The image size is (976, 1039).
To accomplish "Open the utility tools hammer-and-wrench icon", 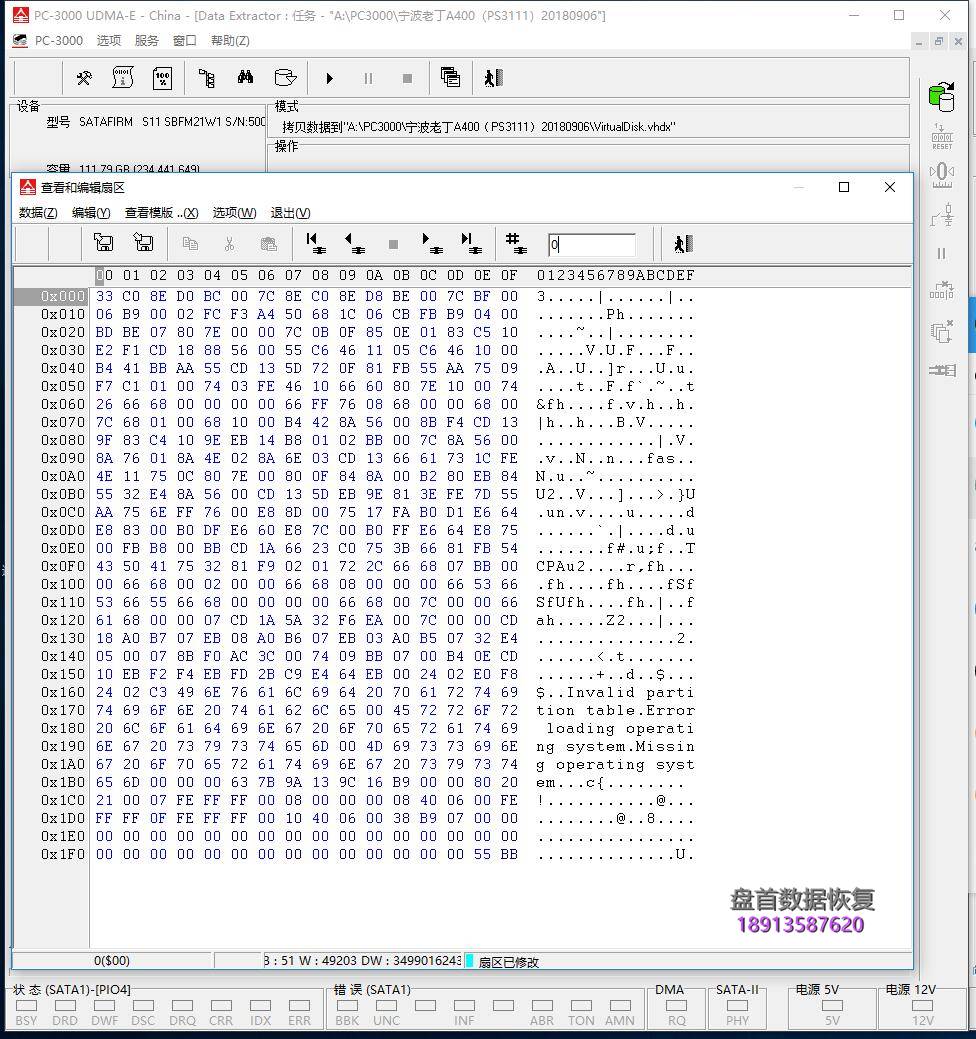I will (84, 78).
